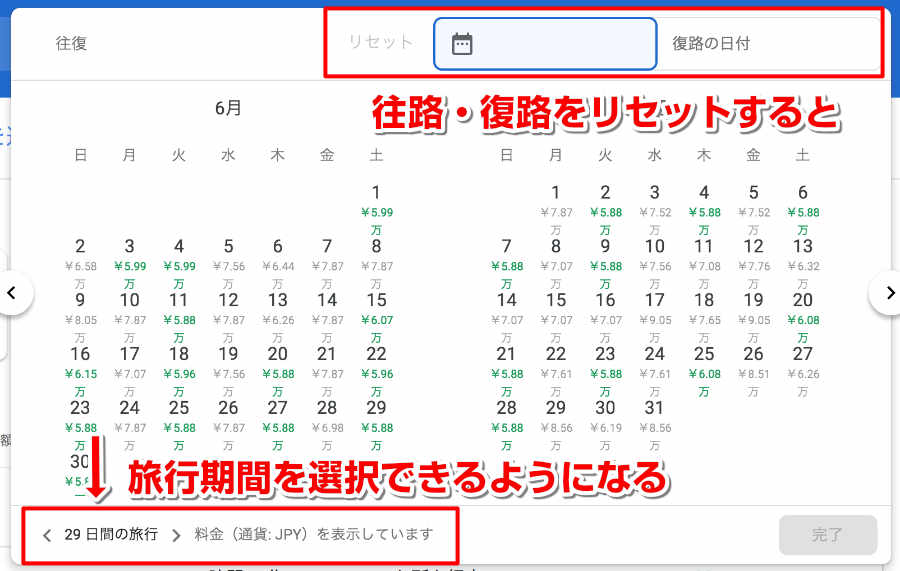Select July 21 on the calendar
Screen dimensions: 900x571
click(x=506, y=371)
